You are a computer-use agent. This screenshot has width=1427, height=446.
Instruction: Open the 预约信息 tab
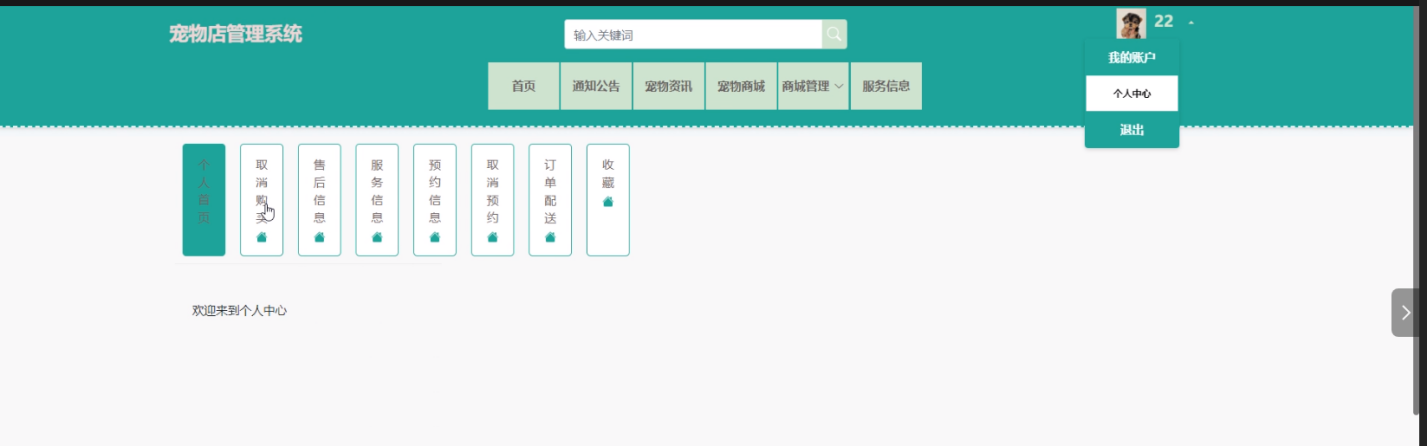(435, 200)
